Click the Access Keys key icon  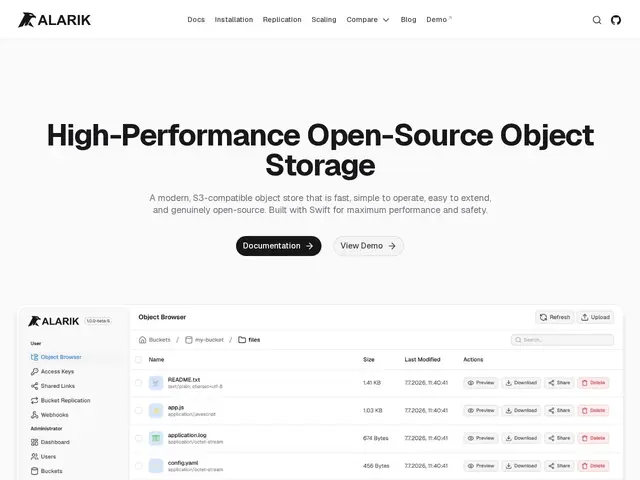(35, 371)
